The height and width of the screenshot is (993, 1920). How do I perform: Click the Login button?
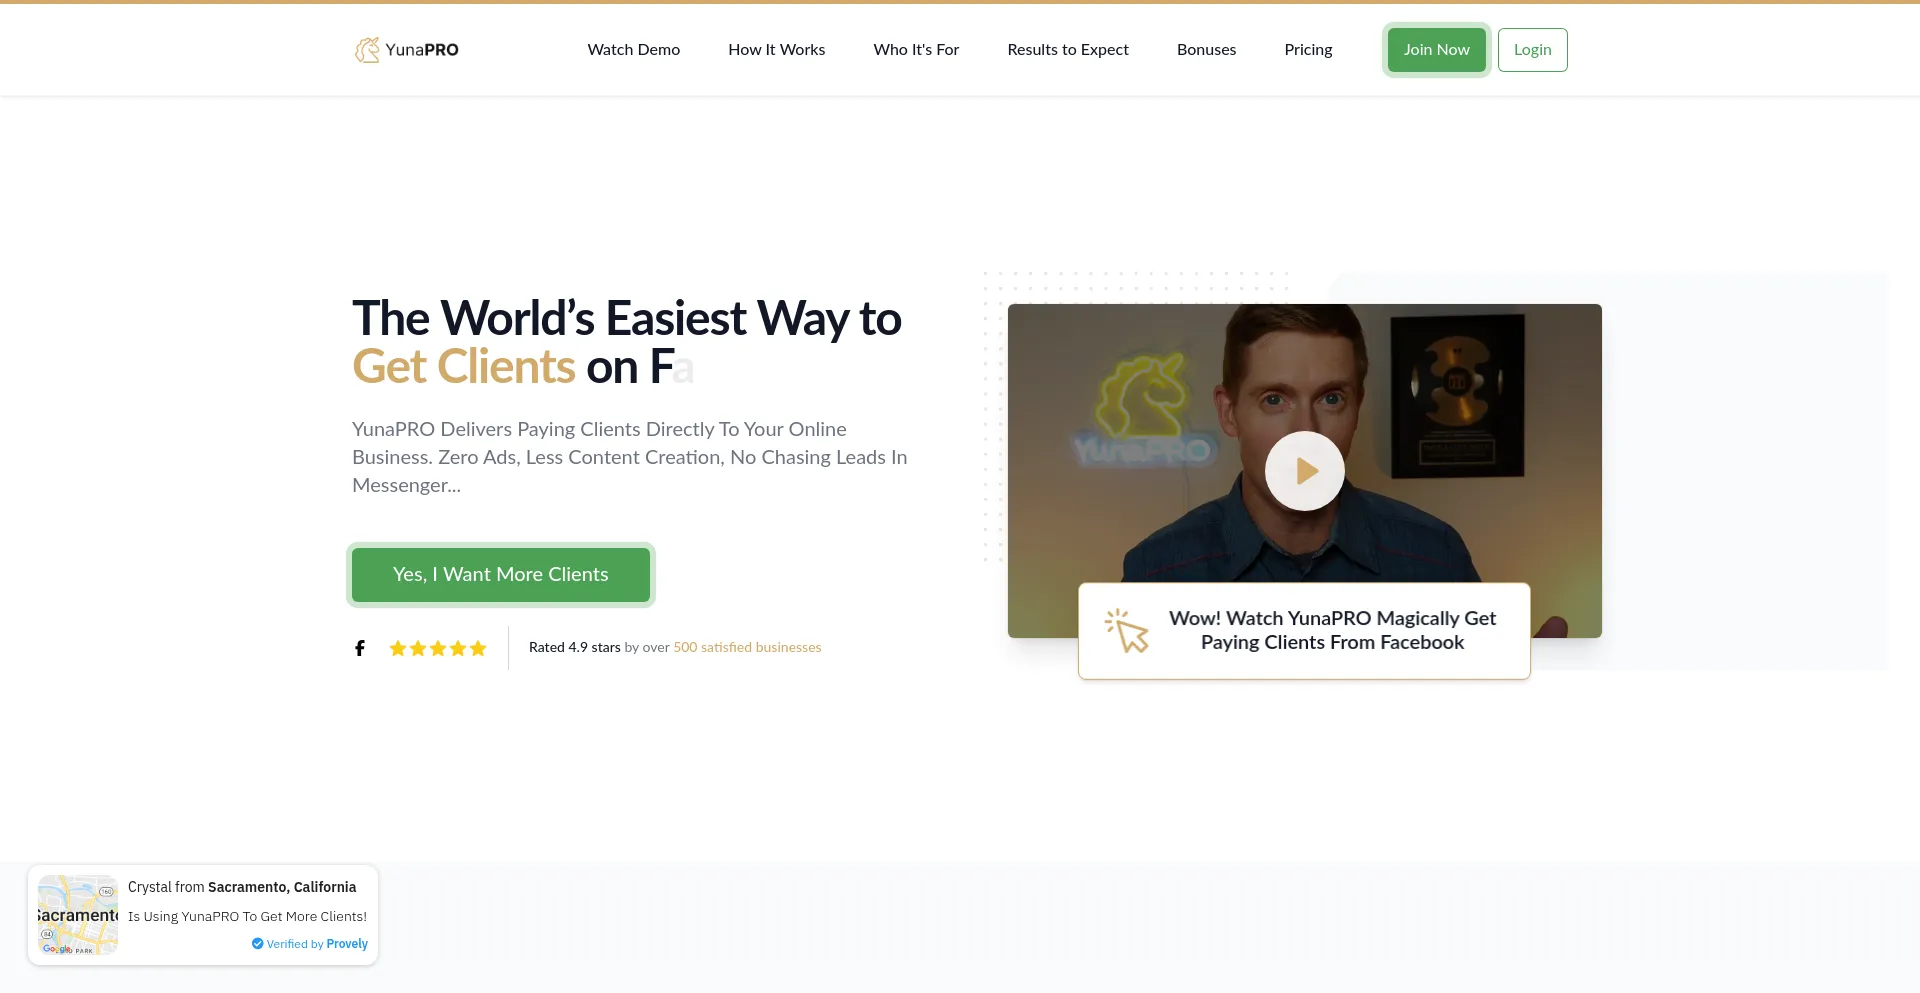pyautogui.click(x=1532, y=50)
